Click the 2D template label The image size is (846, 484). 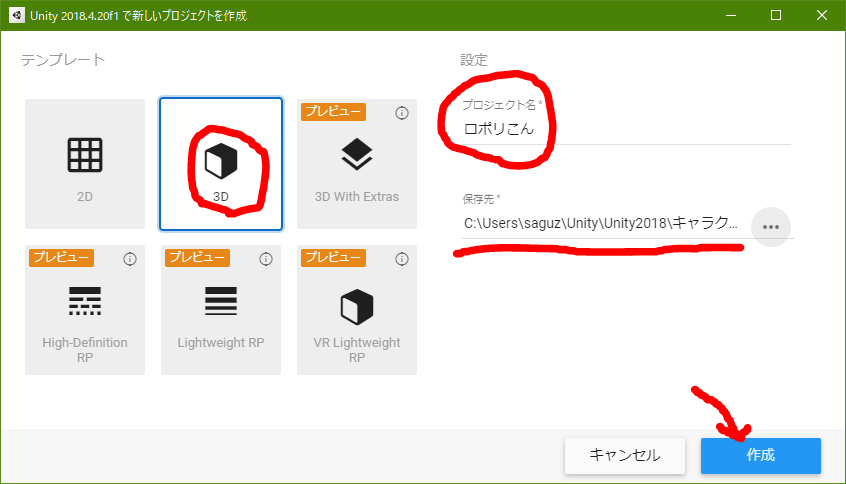pyautogui.click(x=85, y=196)
